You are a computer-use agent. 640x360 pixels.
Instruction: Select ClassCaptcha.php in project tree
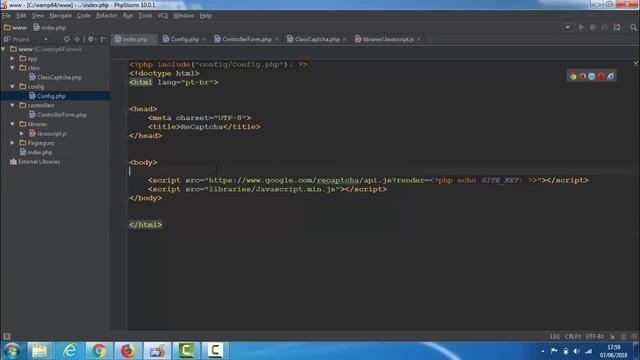click(55, 77)
